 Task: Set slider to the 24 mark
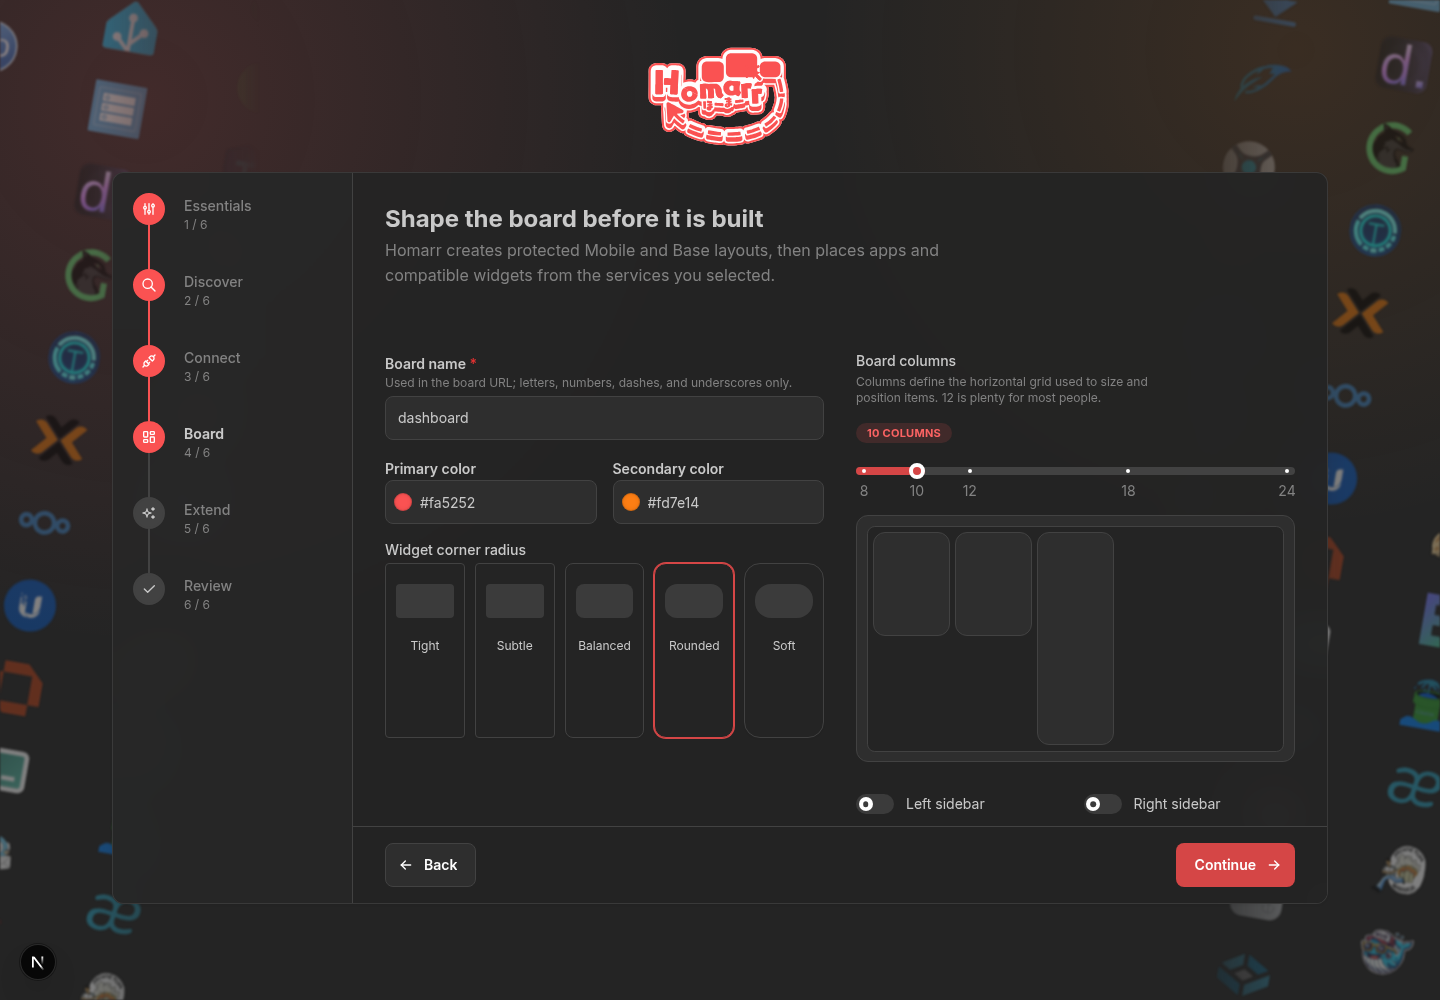click(1287, 471)
